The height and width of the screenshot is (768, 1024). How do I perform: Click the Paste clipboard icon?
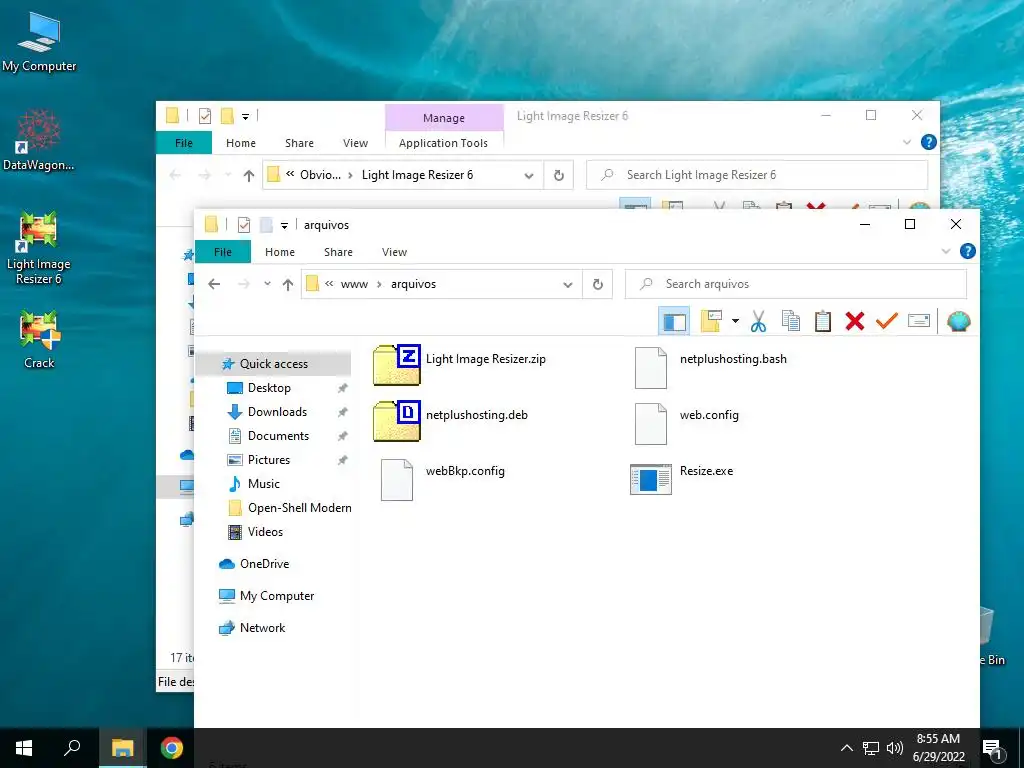tap(823, 321)
